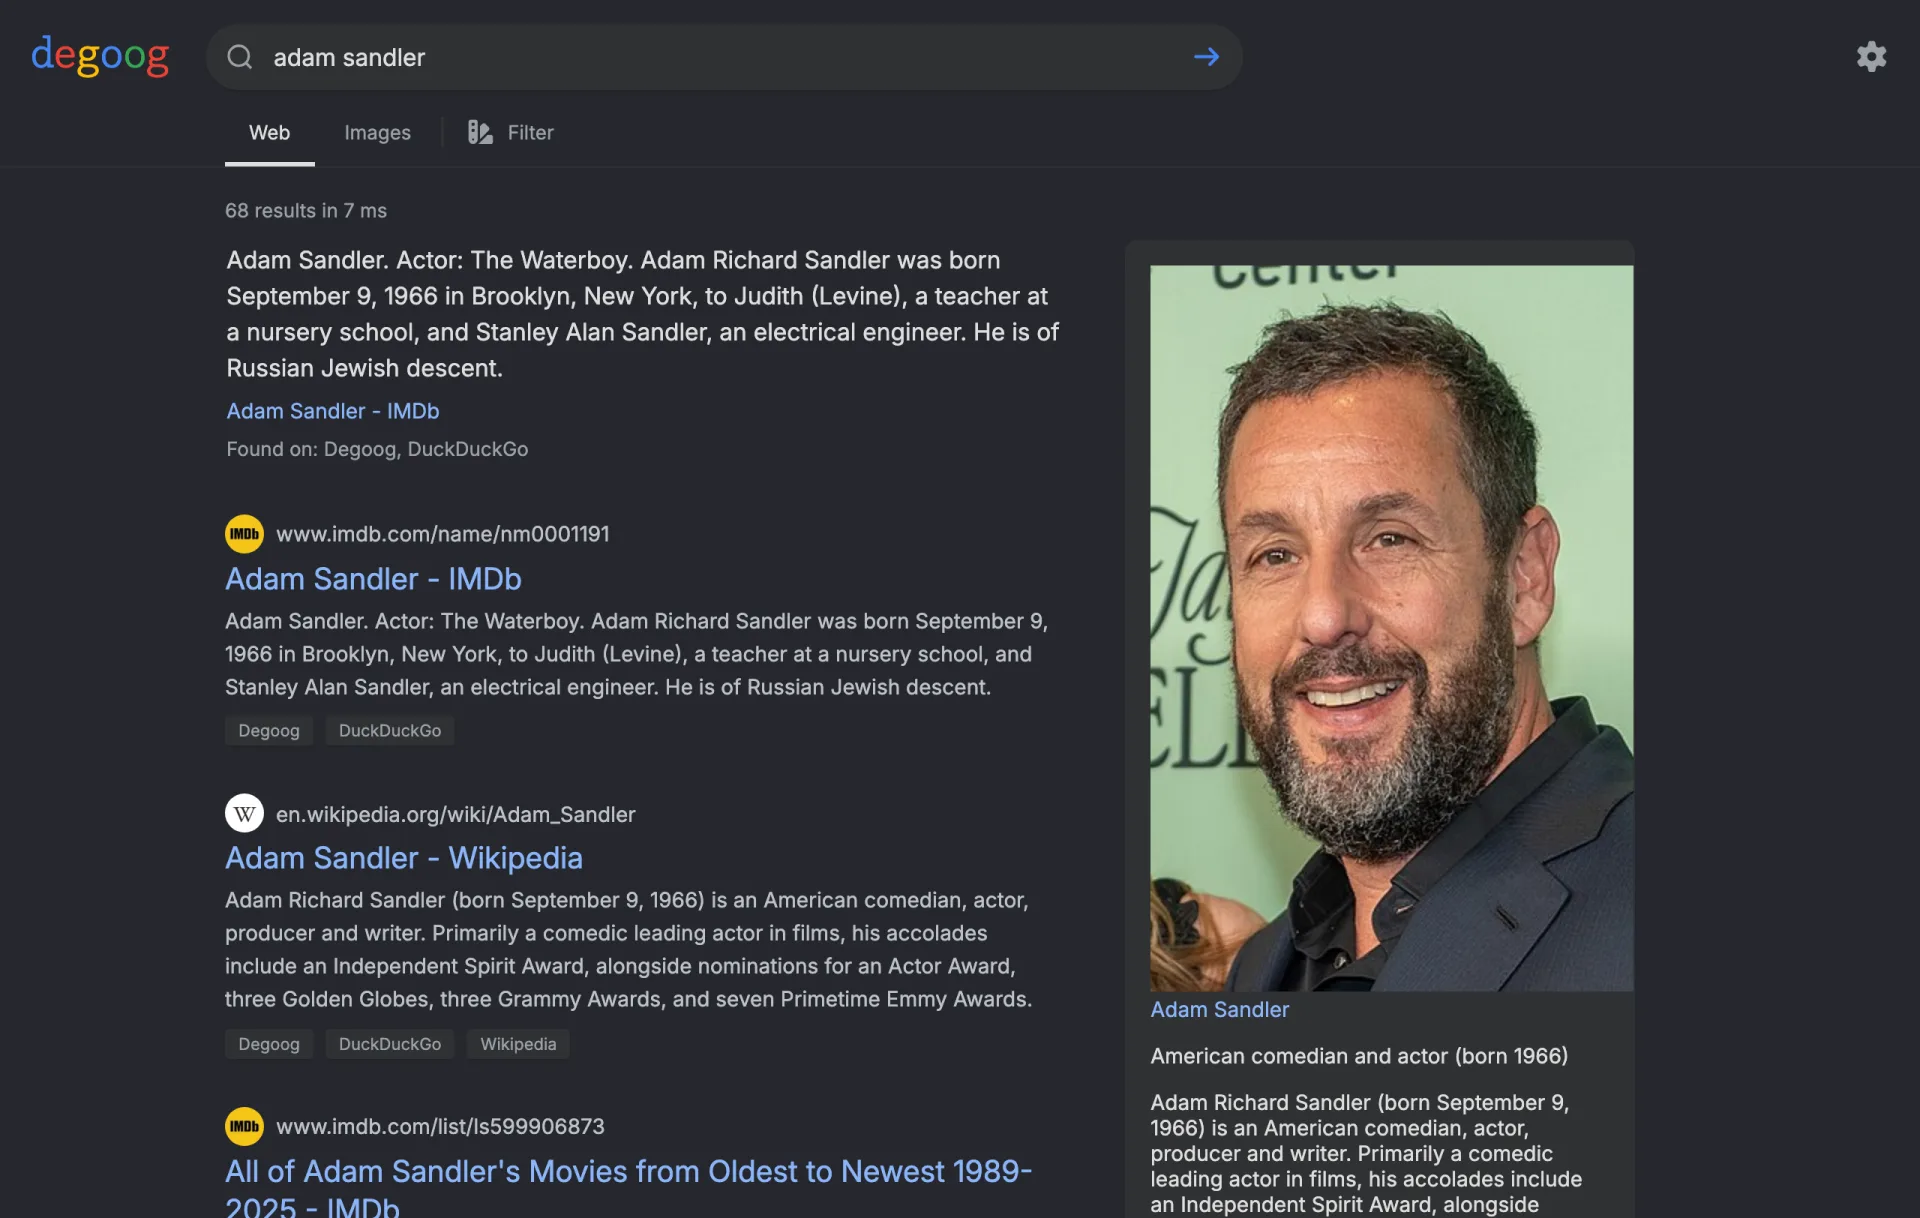This screenshot has height=1218, width=1920.
Task: Open the small 'Adam Sandler - IMDb' snippet link
Action: (x=332, y=411)
